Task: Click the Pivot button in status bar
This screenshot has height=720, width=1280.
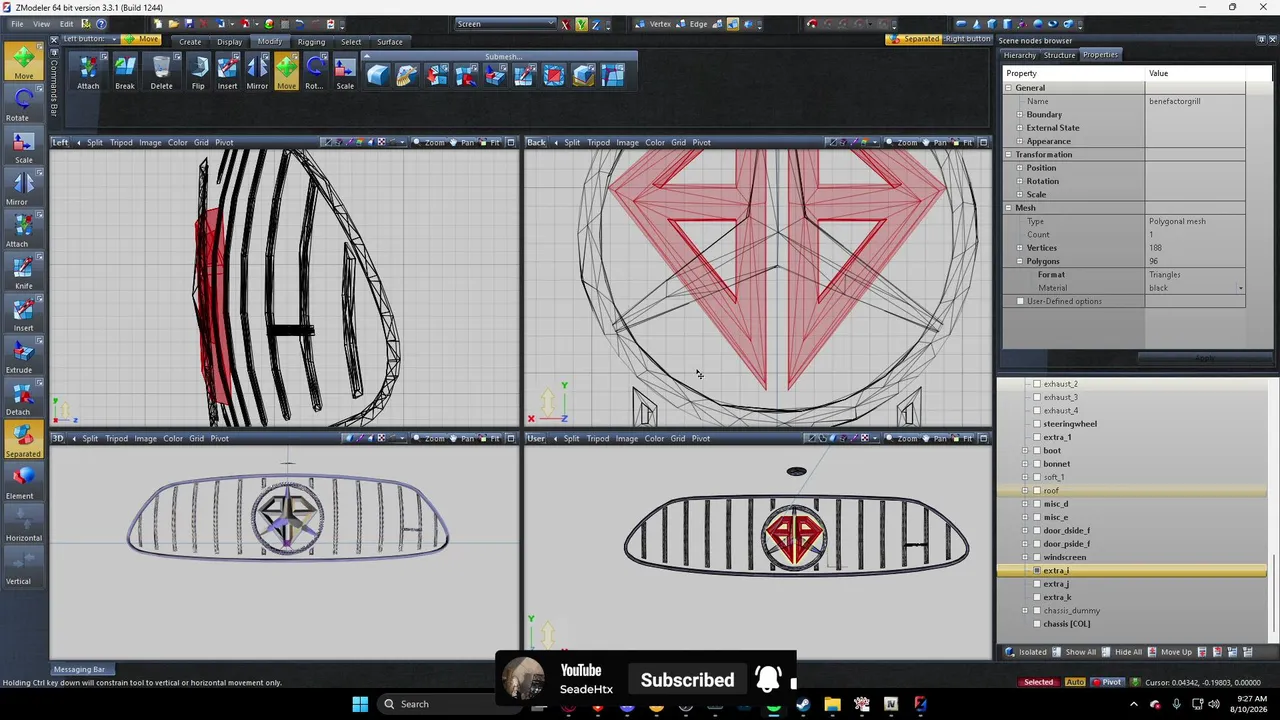Action: (1106, 682)
